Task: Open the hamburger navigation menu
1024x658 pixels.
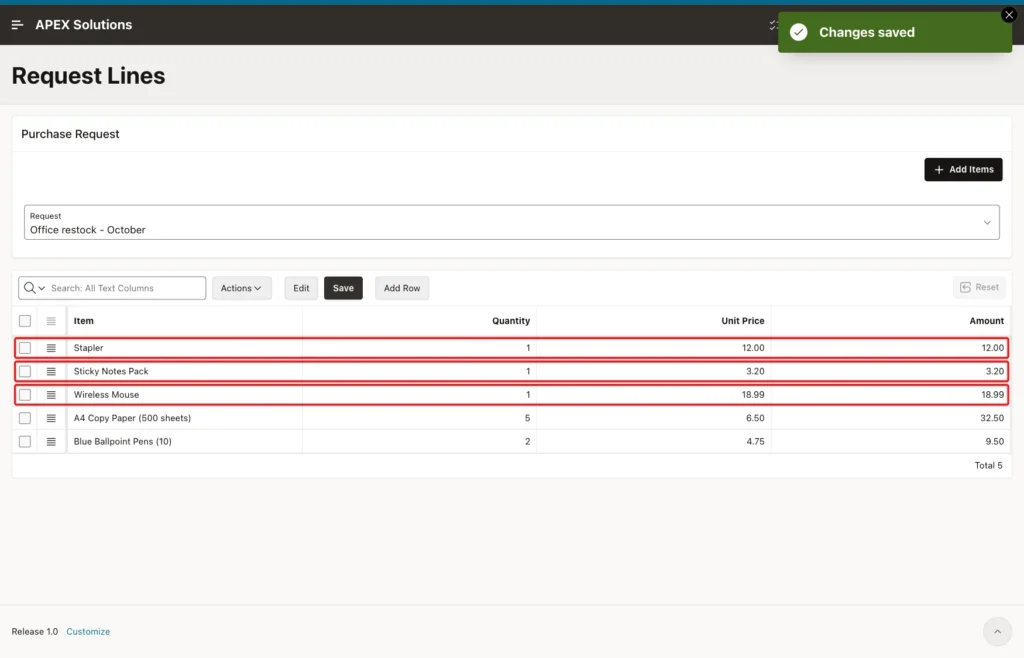Action: tap(18, 25)
